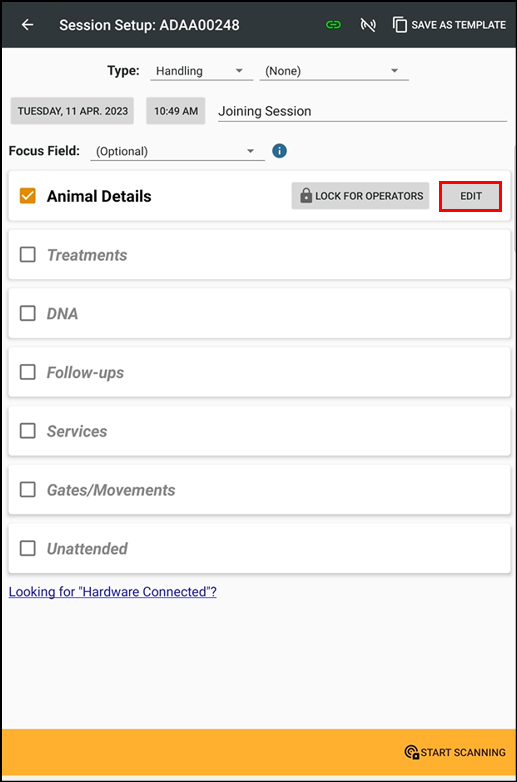This screenshot has width=517, height=782.
Task: Click the padlock icon on Lock For Operators
Action: tap(306, 196)
